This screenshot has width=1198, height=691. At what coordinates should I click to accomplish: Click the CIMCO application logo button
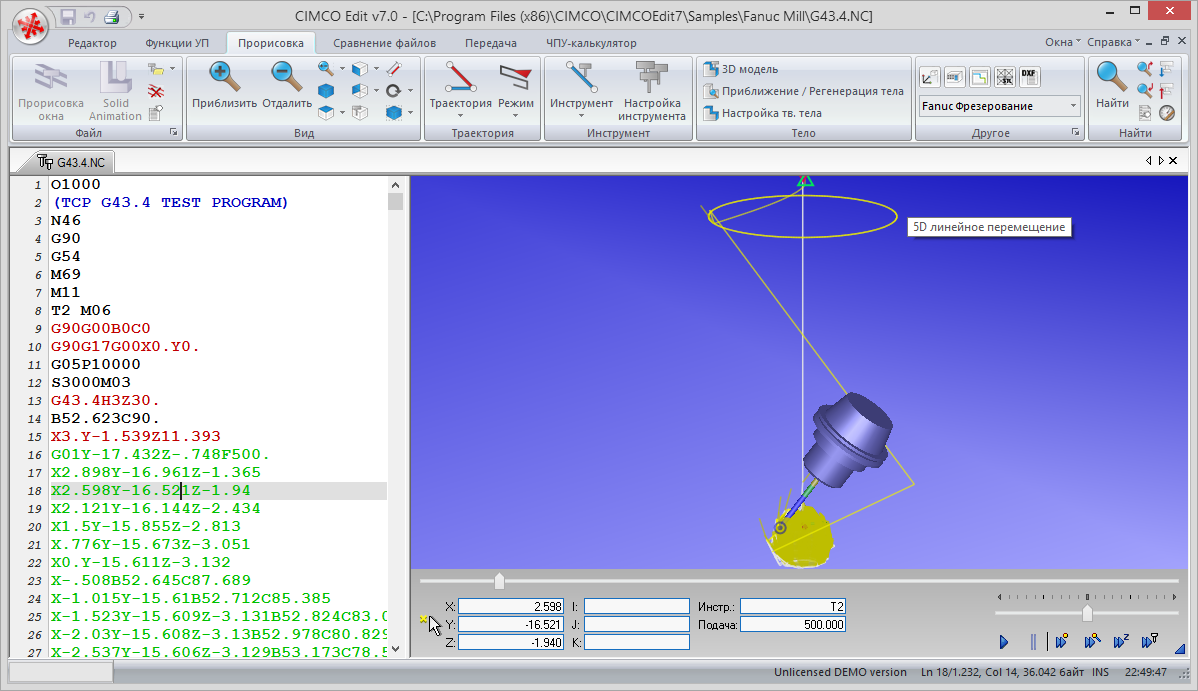click(31, 27)
